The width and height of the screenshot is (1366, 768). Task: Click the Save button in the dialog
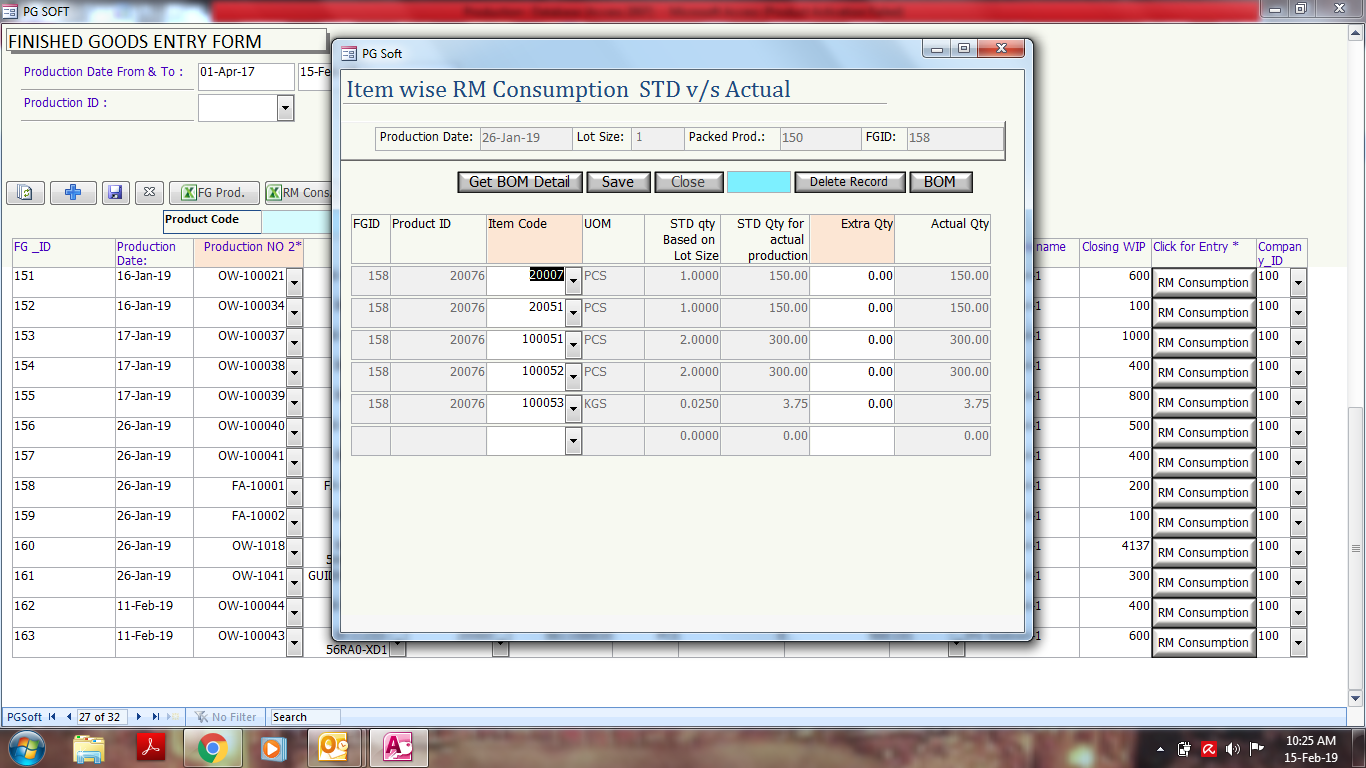[x=617, y=182]
